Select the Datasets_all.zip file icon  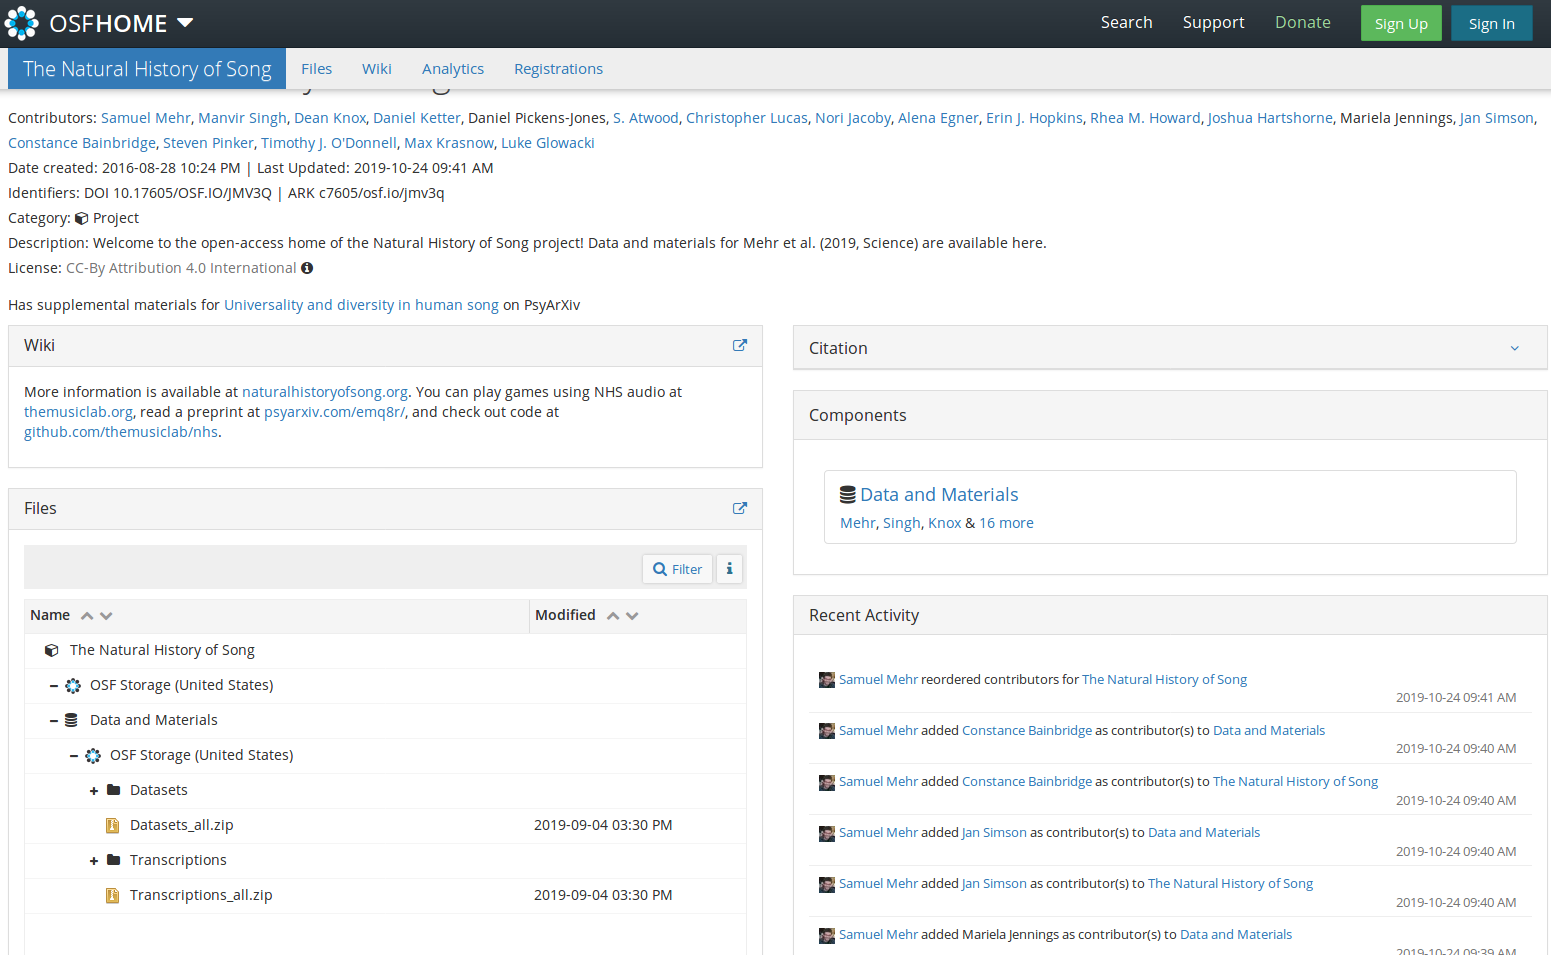coord(113,825)
